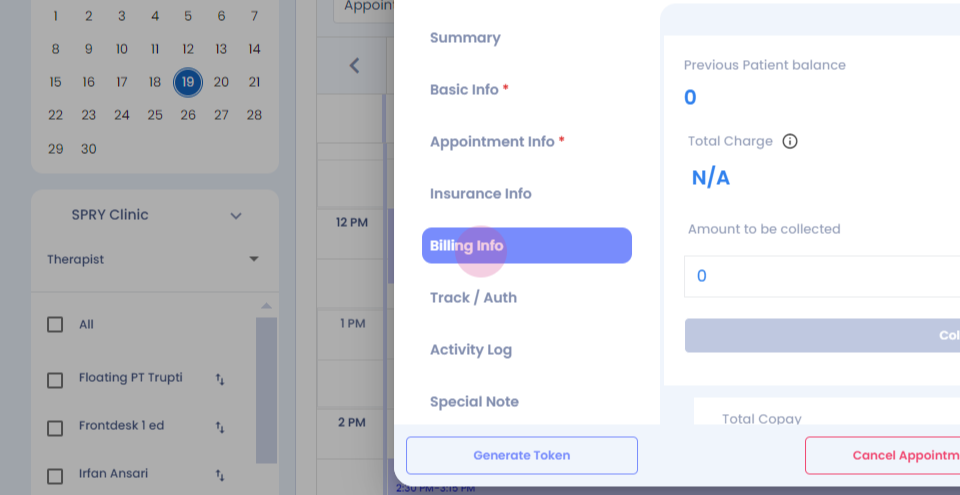
Task: Enable the Frontdesk 1 ed checkbox
Action: tap(55, 428)
